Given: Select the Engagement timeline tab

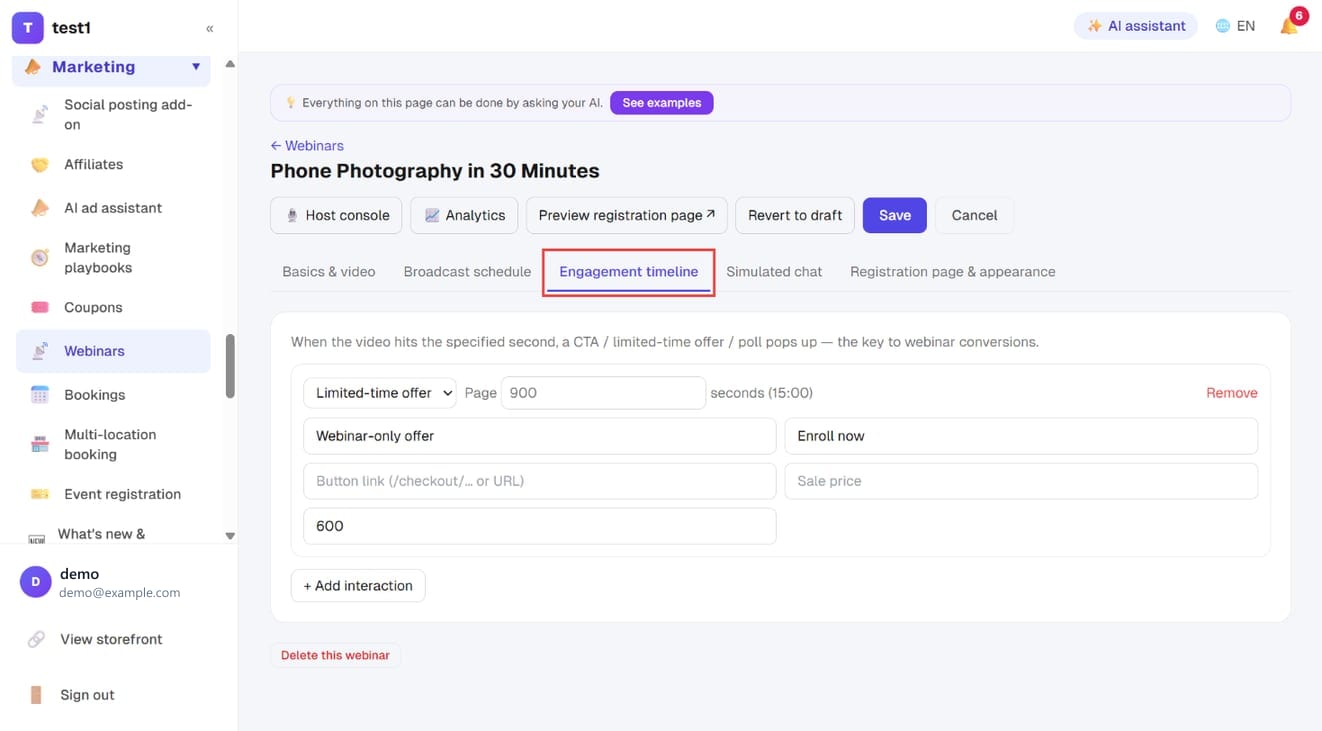Looking at the screenshot, I should click(629, 272).
